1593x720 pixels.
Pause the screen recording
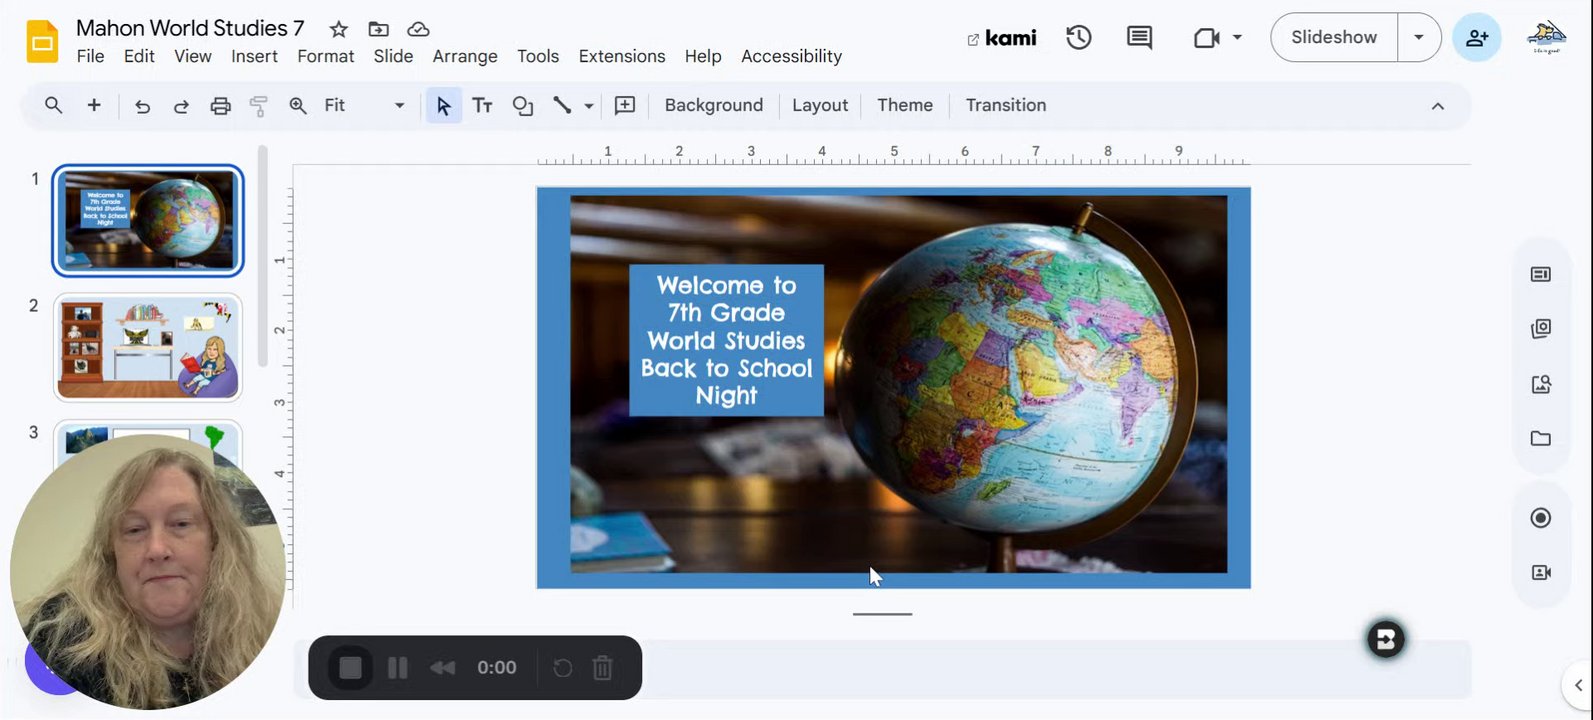(397, 668)
